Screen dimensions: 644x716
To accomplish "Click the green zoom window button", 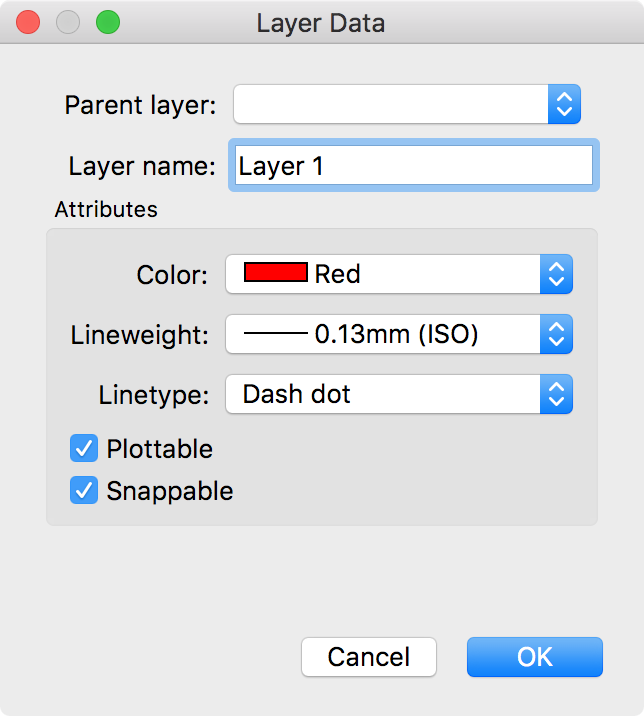I will pos(107,22).
